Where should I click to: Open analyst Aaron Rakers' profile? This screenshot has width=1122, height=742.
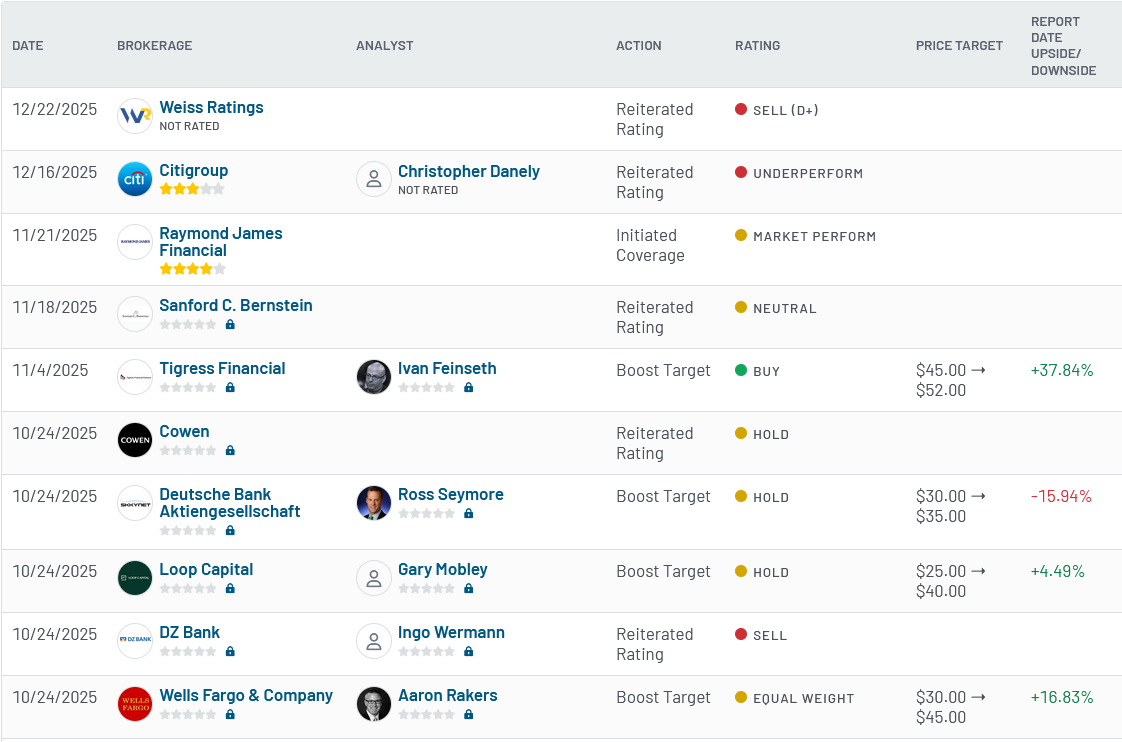pyautogui.click(x=447, y=695)
